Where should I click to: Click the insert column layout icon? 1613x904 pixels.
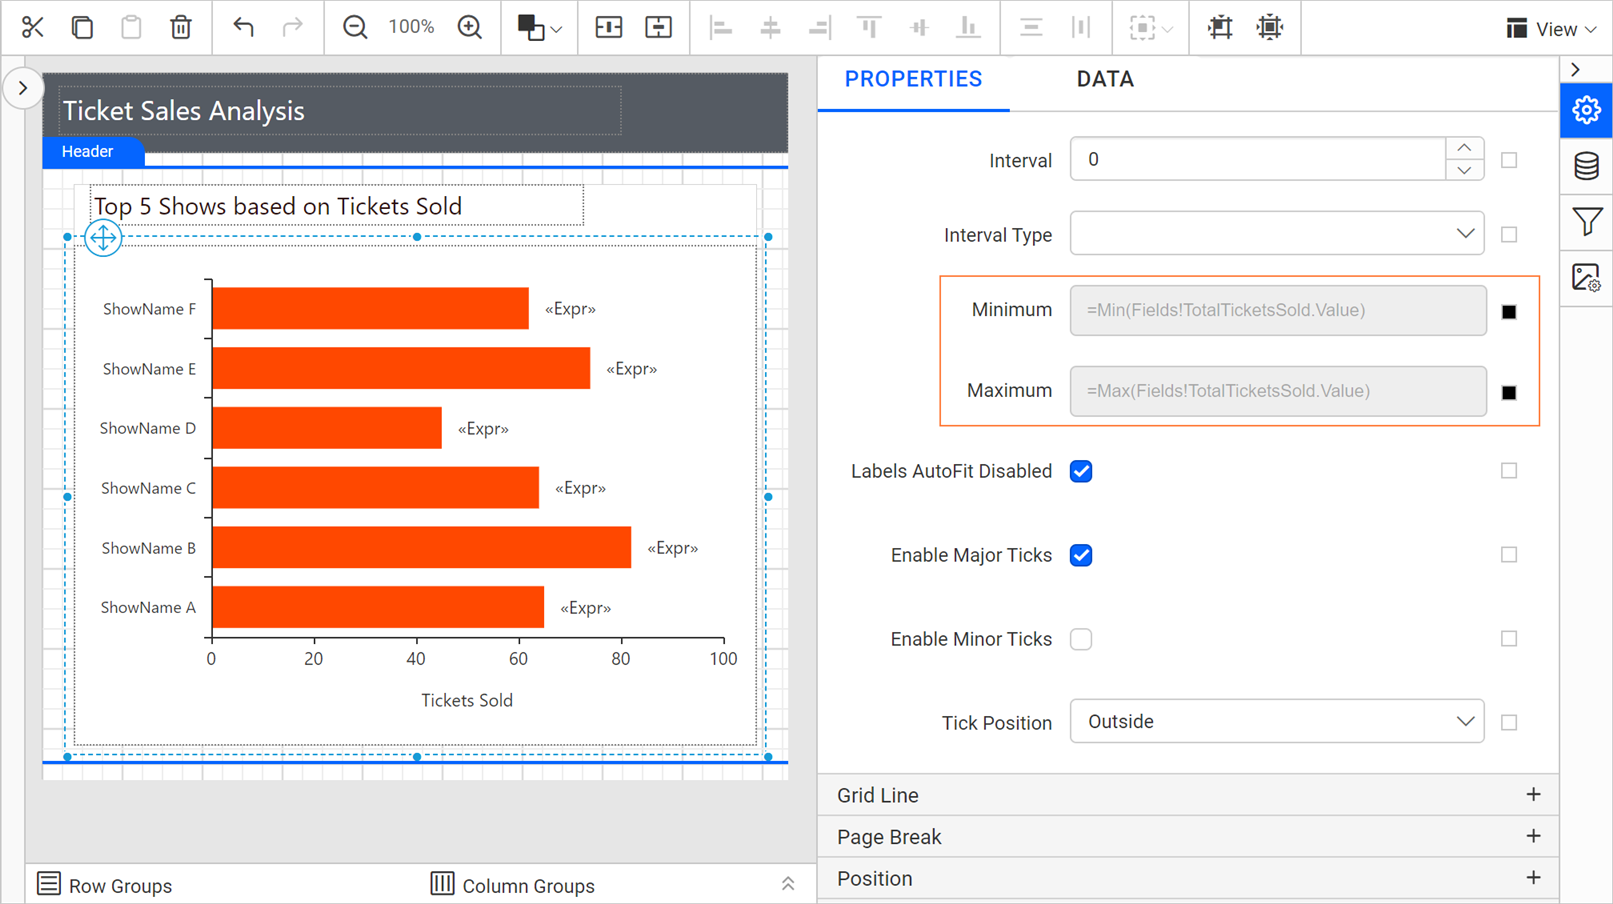pos(609,27)
